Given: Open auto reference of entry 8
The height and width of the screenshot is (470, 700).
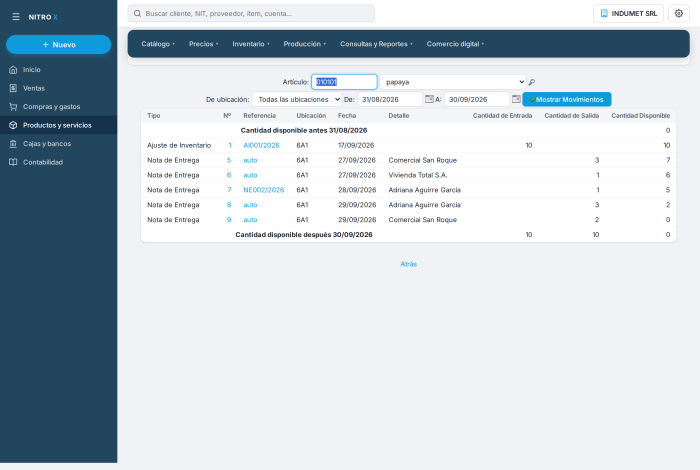Looking at the screenshot, I should click(250, 205).
